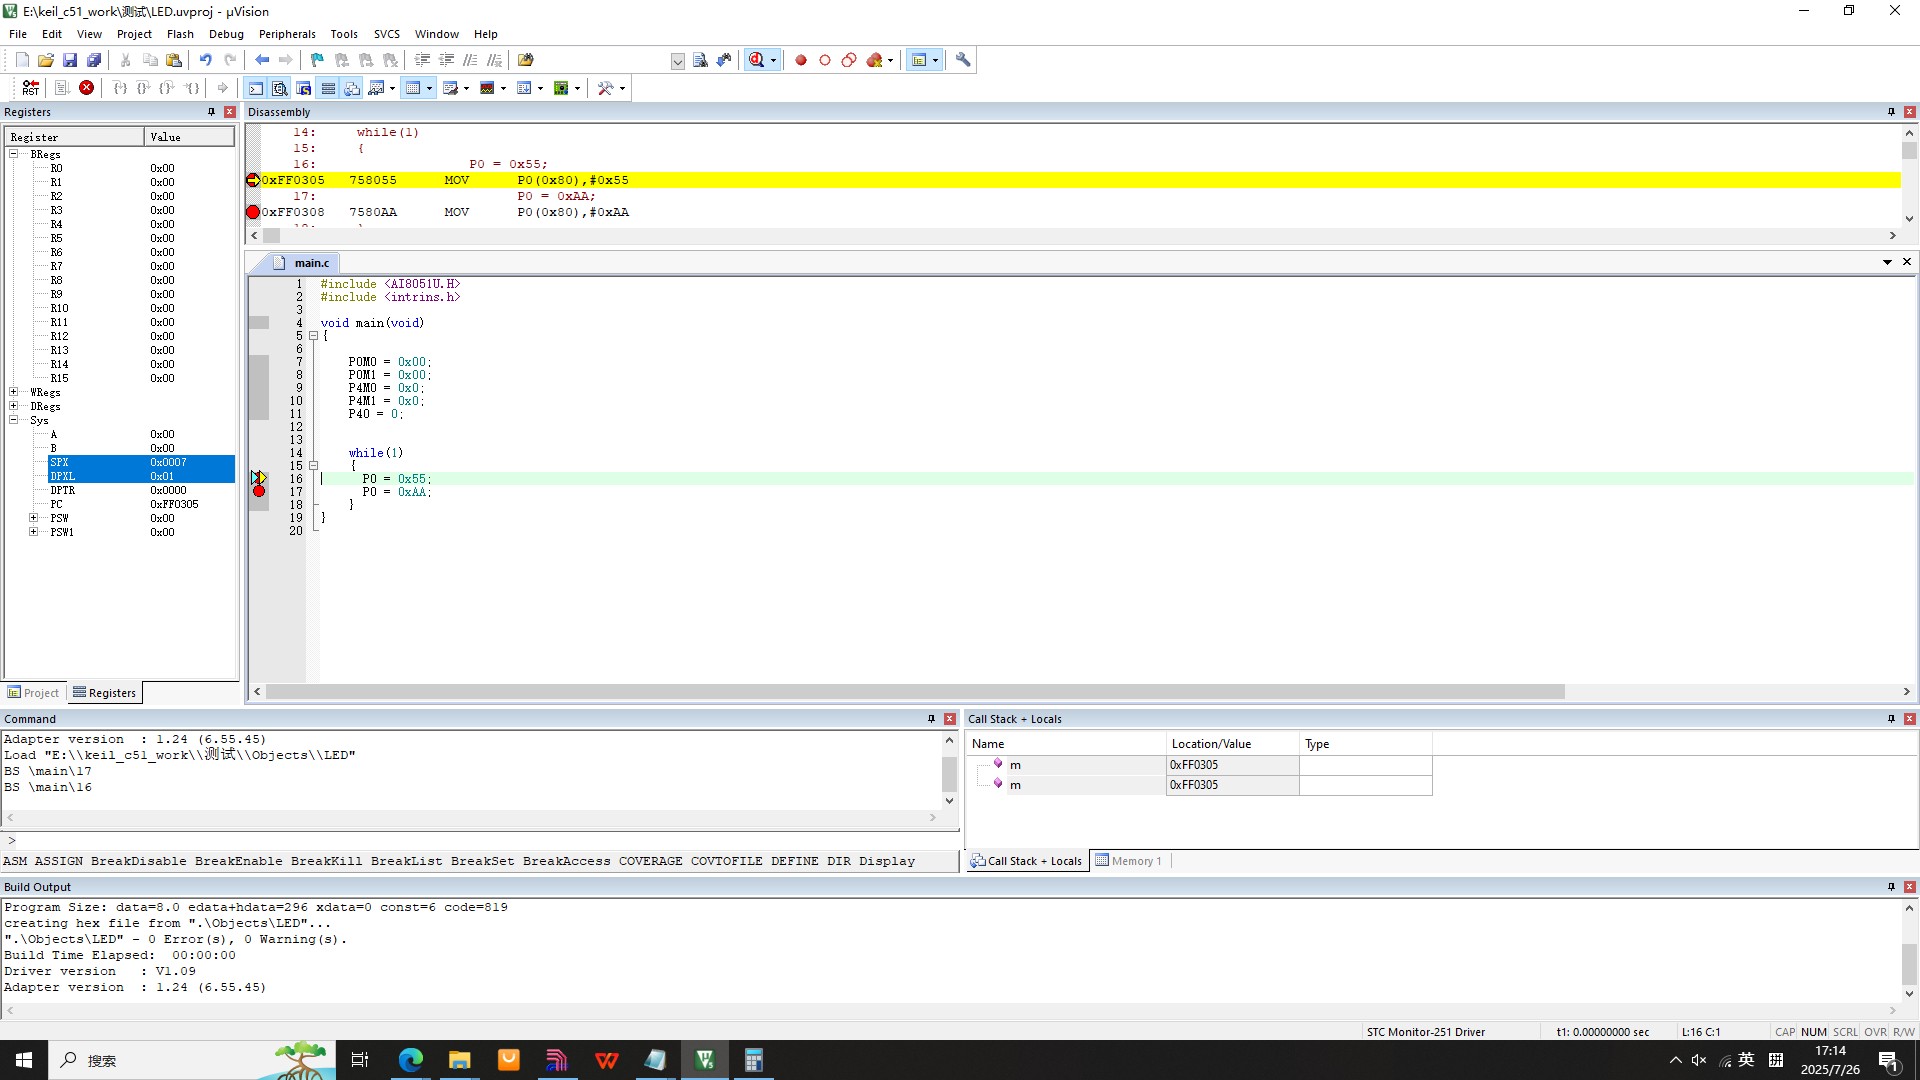Collapse code fold at line 5
This screenshot has width=1920, height=1080.
coord(313,336)
